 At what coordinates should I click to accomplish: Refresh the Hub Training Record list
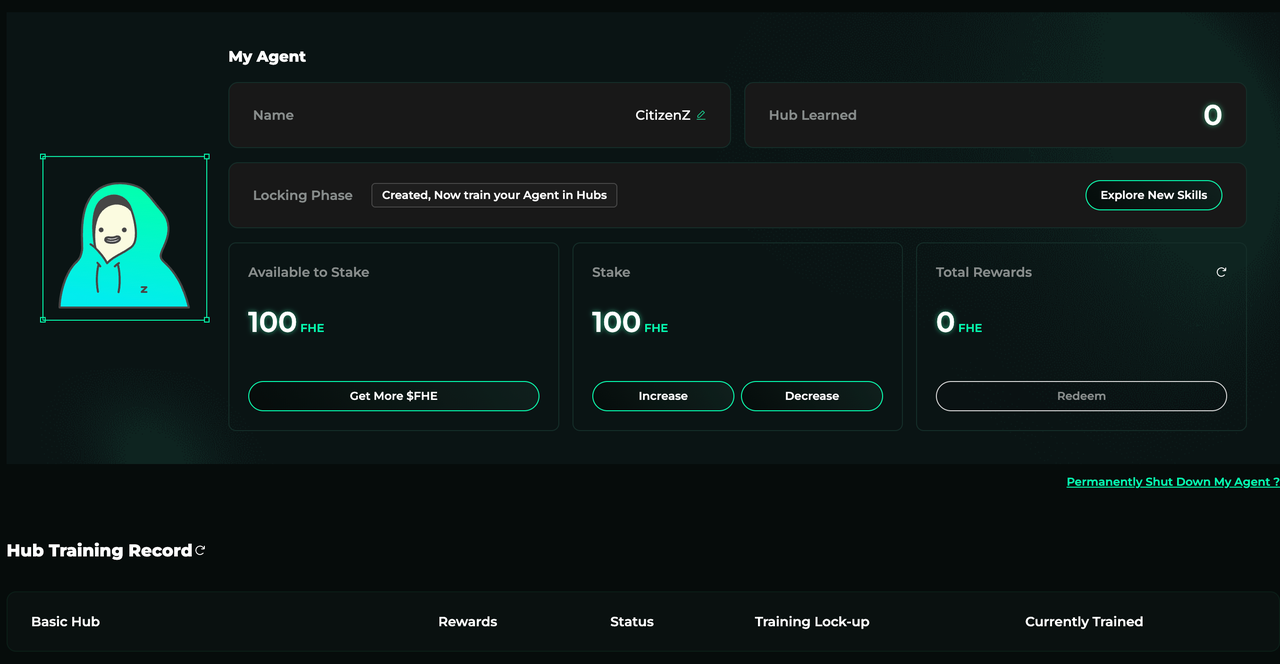201,550
